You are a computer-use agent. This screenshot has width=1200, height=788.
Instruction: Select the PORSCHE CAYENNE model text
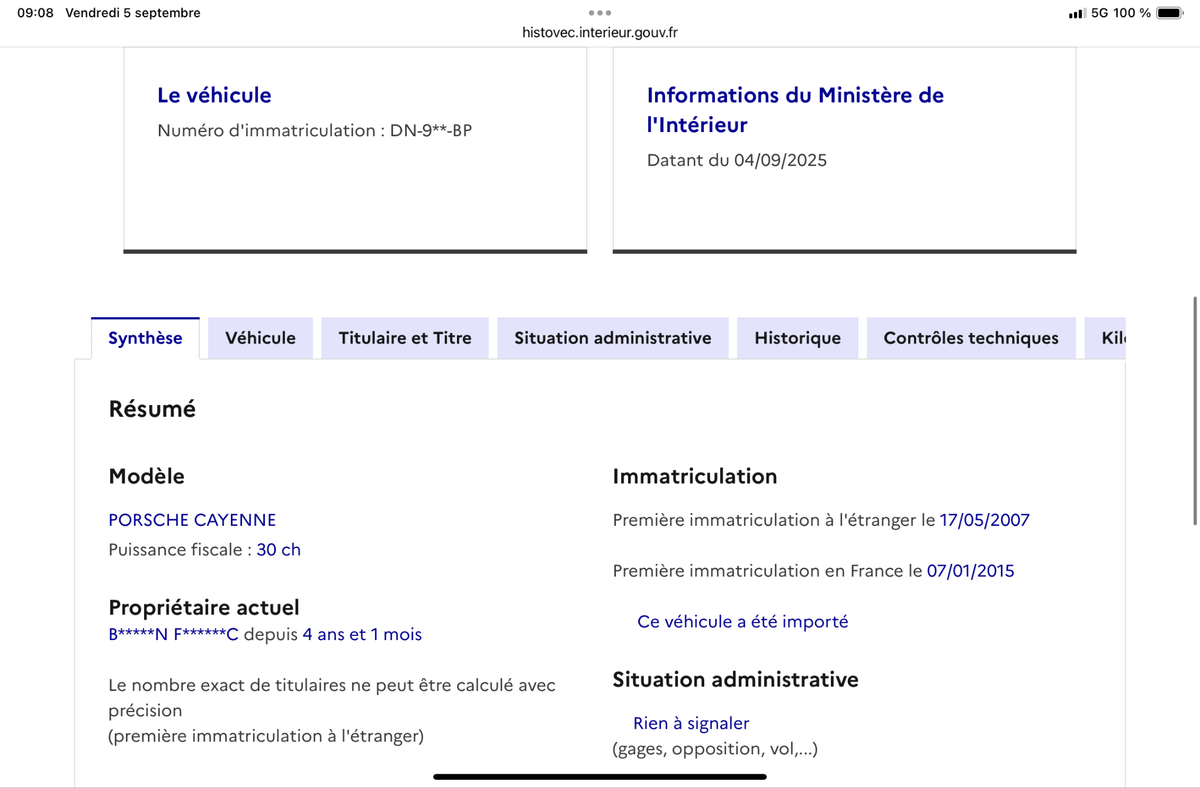pyautogui.click(x=192, y=520)
